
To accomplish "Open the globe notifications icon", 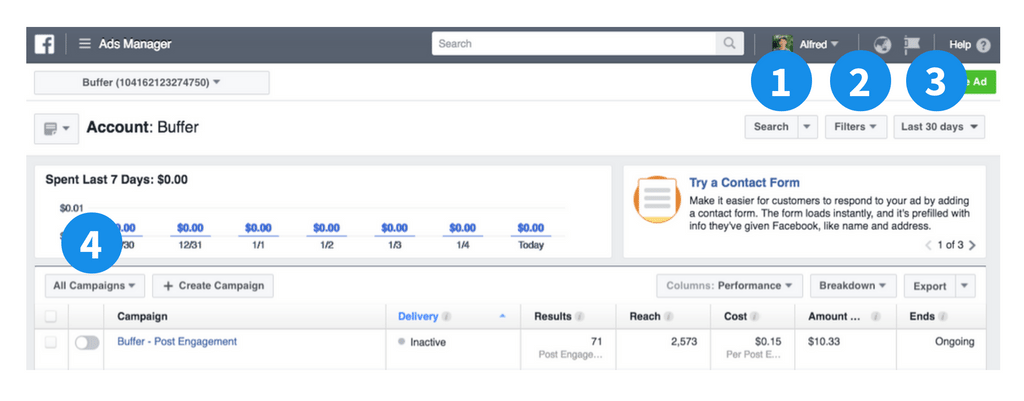I will pos(881,45).
